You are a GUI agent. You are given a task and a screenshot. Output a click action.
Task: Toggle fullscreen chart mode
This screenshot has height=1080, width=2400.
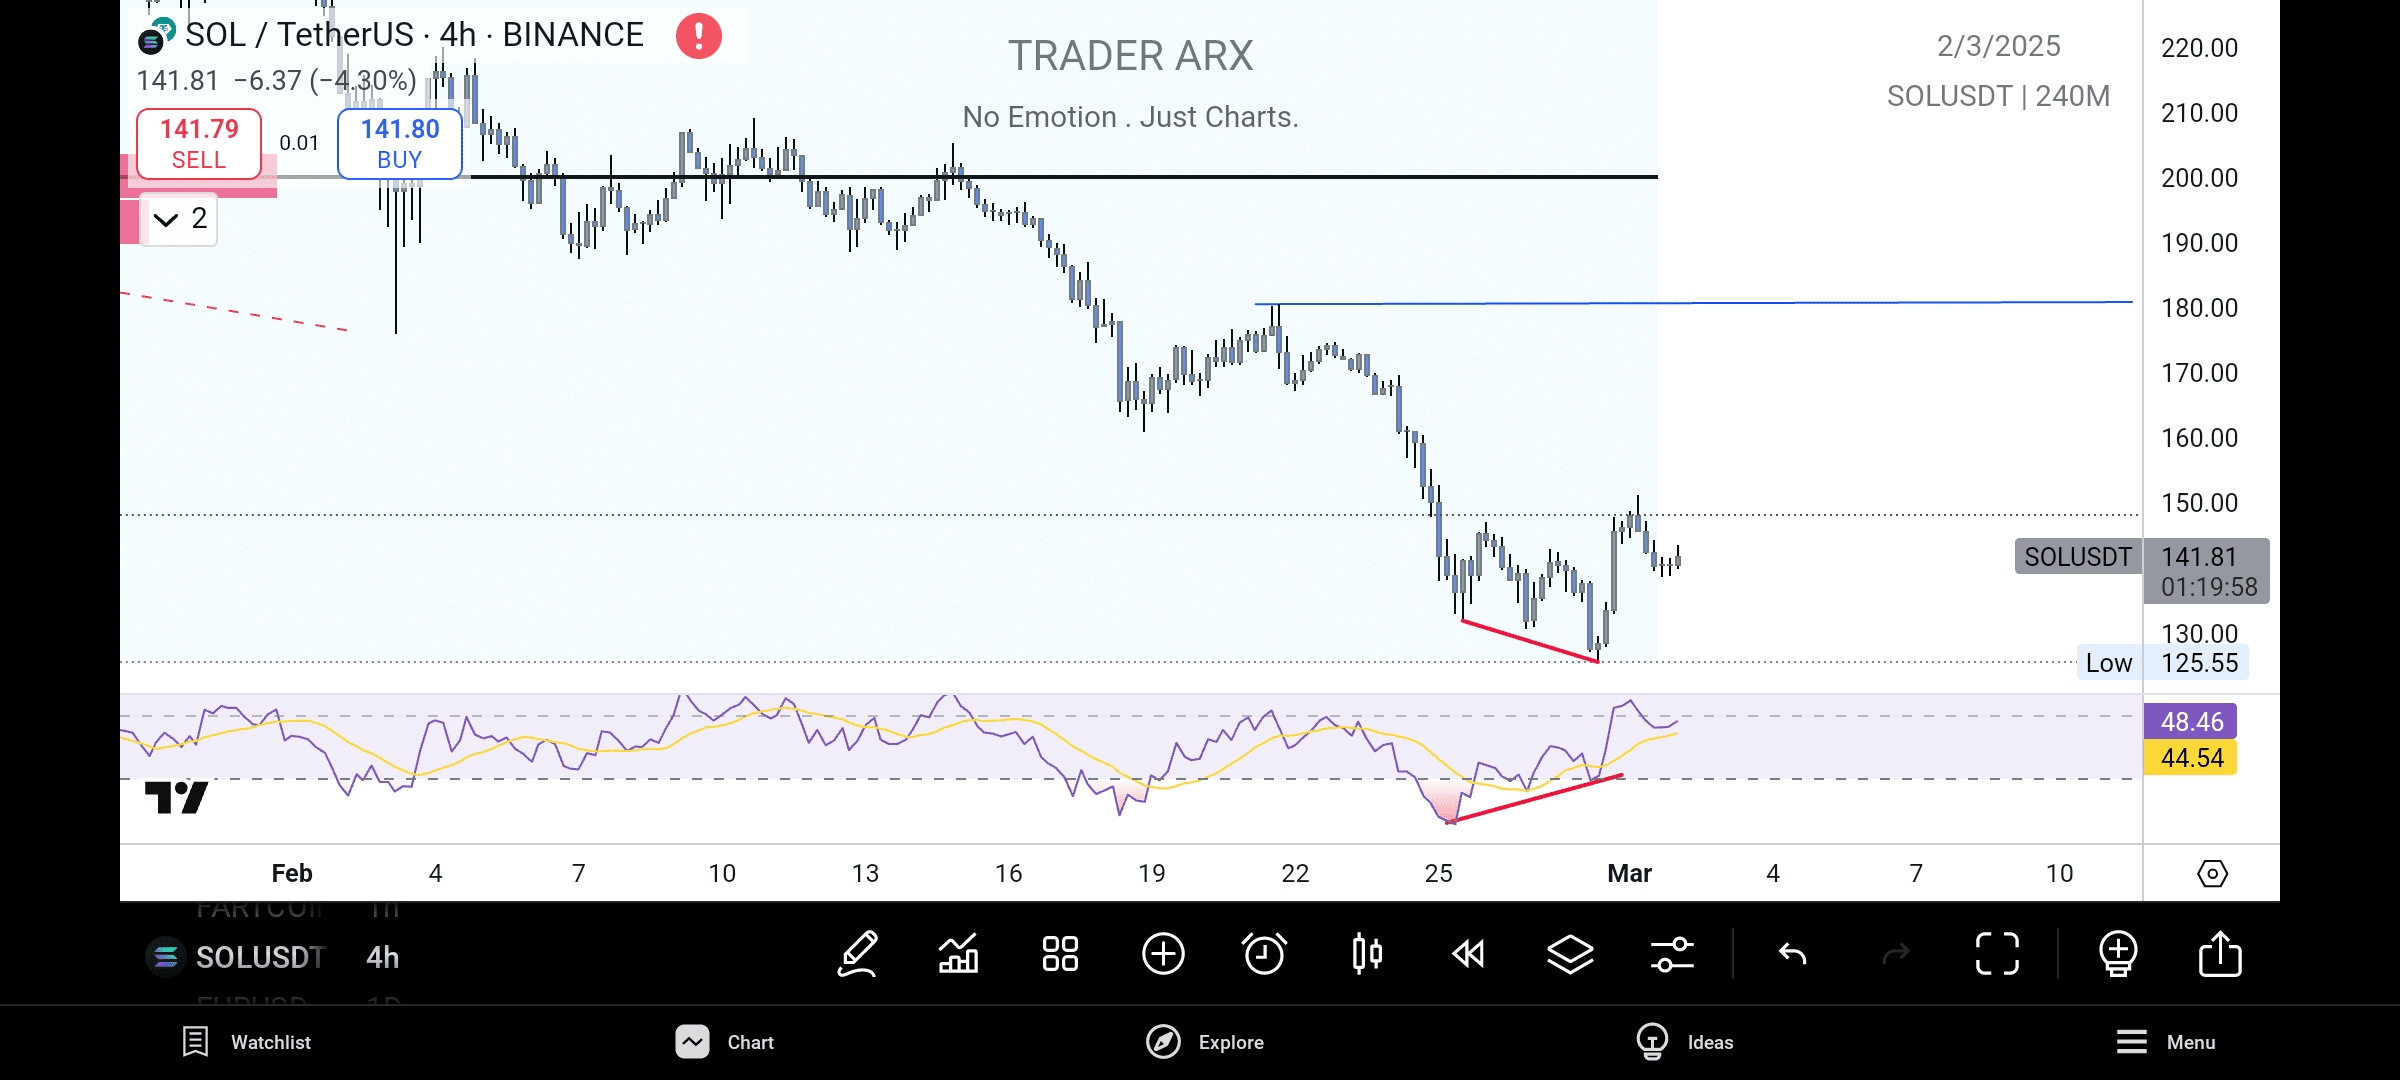tap(1997, 954)
